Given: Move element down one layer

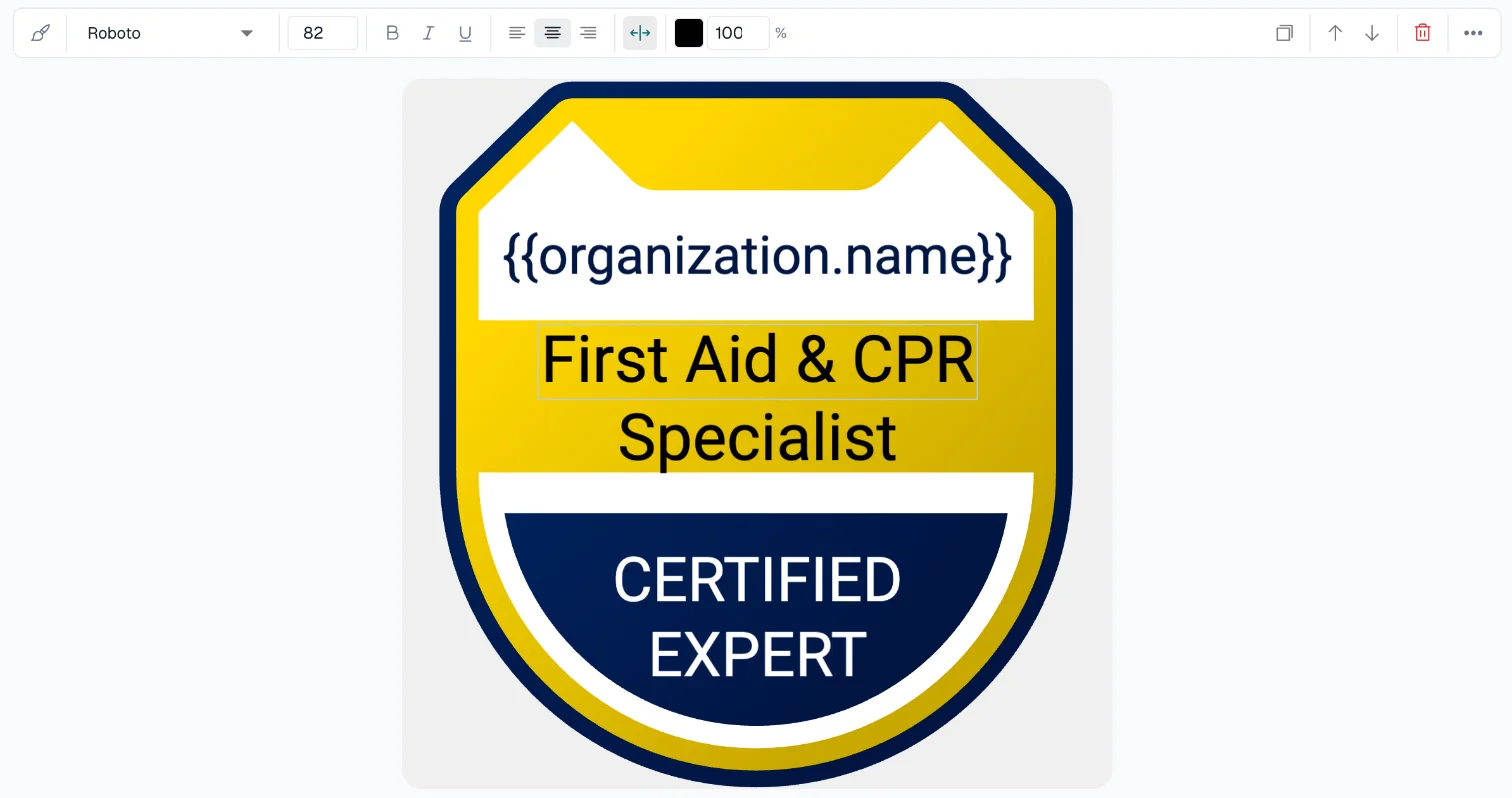Looking at the screenshot, I should [1372, 33].
